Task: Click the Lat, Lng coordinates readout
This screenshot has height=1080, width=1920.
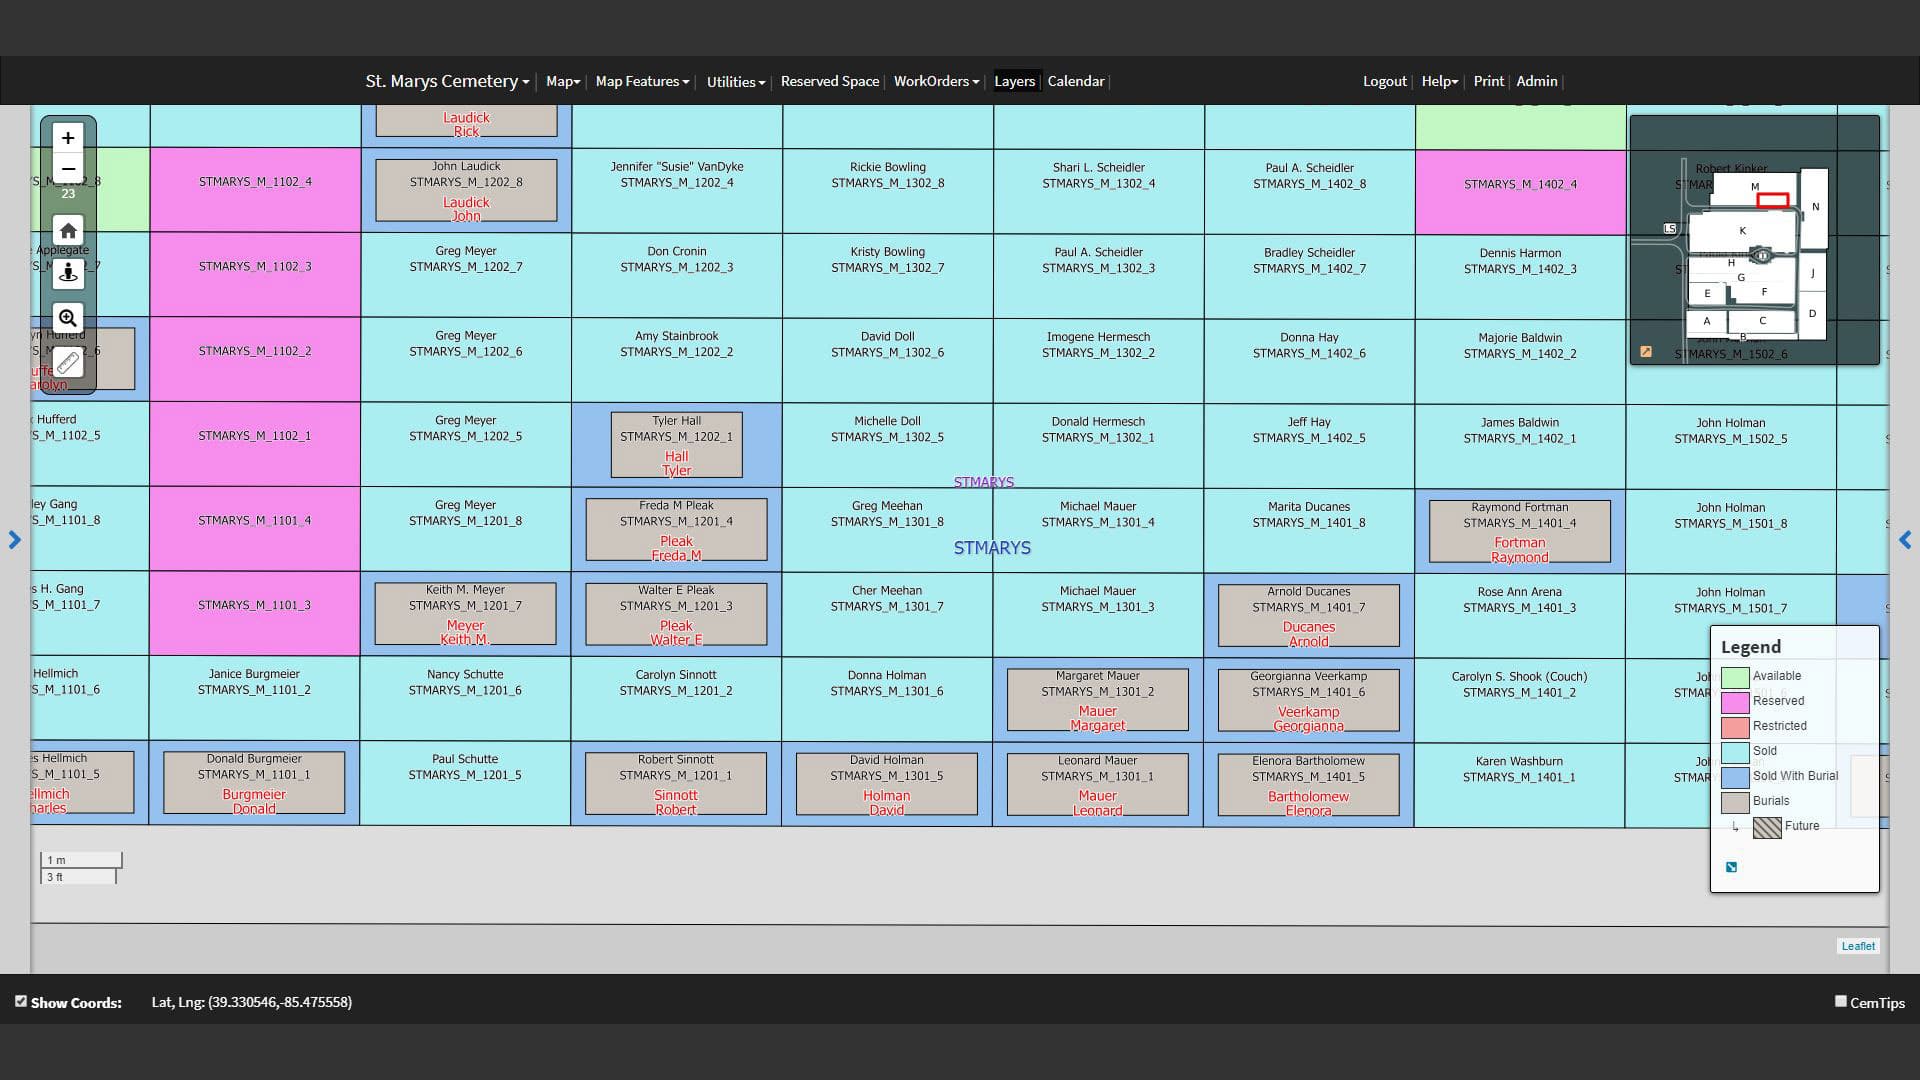Action: click(252, 1002)
